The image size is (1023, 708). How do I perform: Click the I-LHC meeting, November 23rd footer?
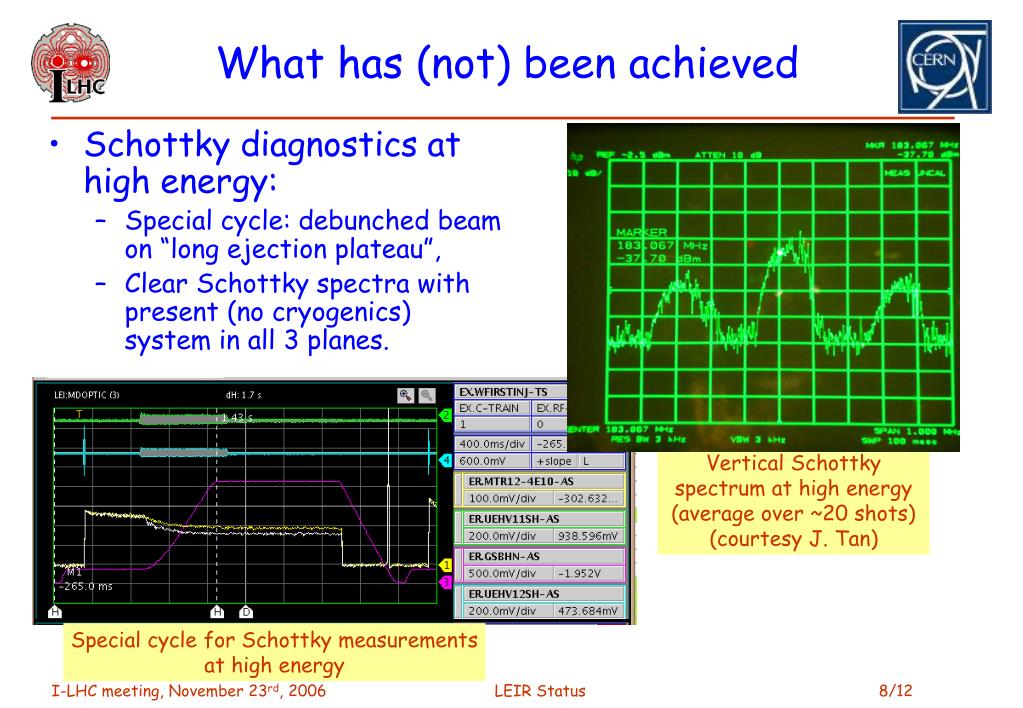(189, 690)
